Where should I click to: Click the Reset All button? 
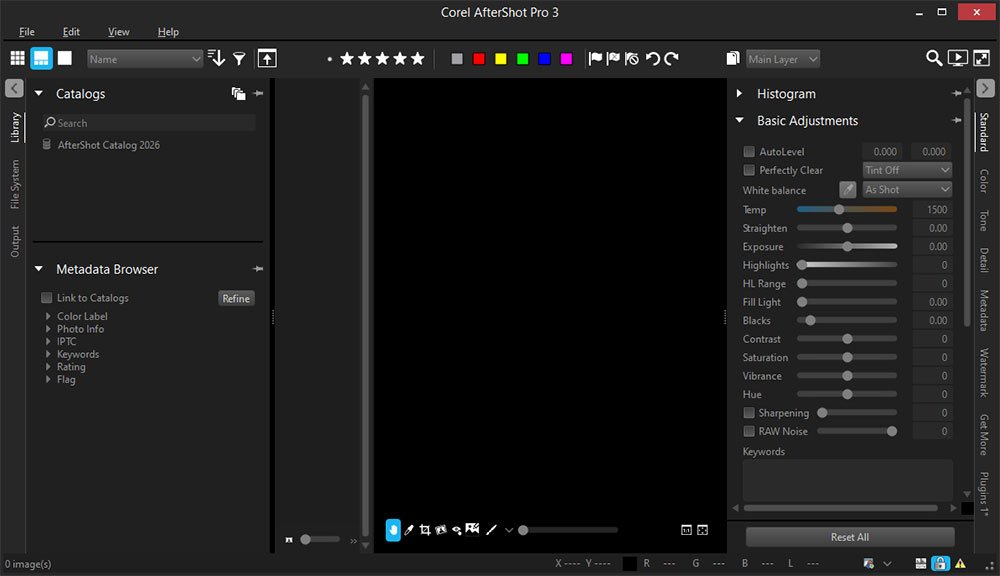pos(849,537)
